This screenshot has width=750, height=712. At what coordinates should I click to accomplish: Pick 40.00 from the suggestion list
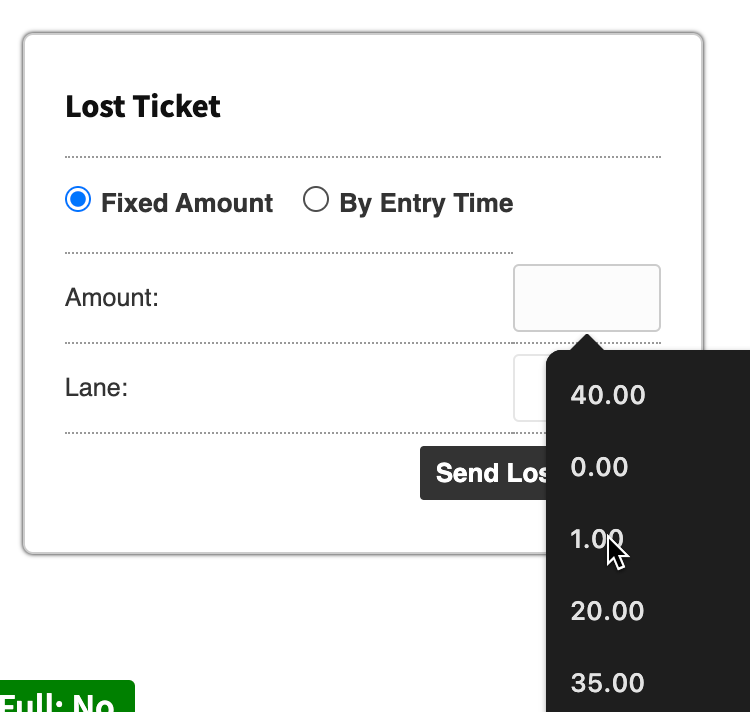click(608, 395)
